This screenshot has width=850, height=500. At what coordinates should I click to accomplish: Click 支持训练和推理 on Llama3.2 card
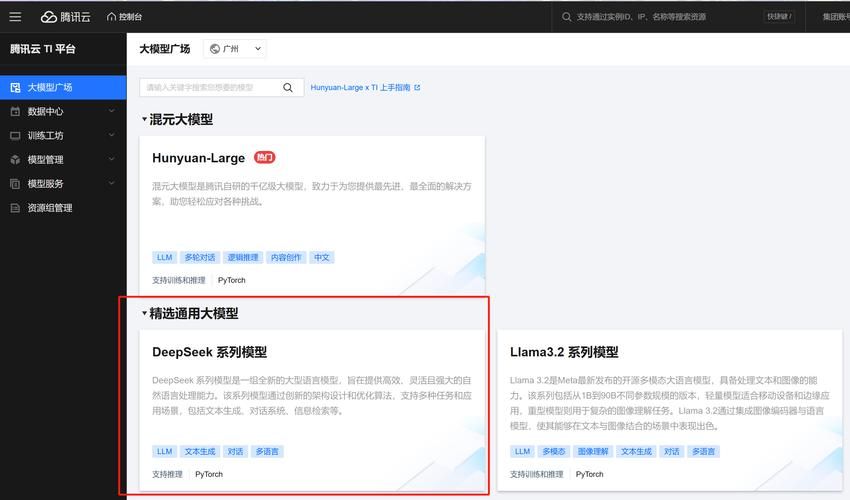pos(536,474)
